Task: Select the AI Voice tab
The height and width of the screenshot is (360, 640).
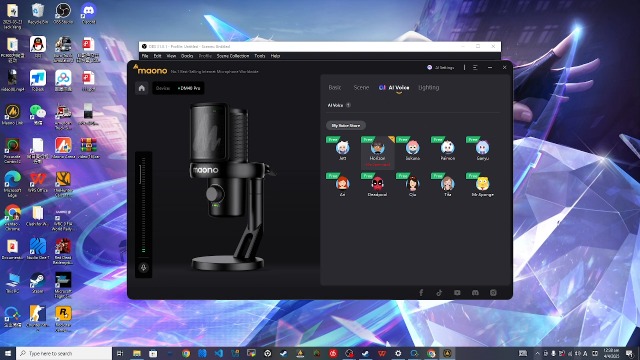Action: 394,87
